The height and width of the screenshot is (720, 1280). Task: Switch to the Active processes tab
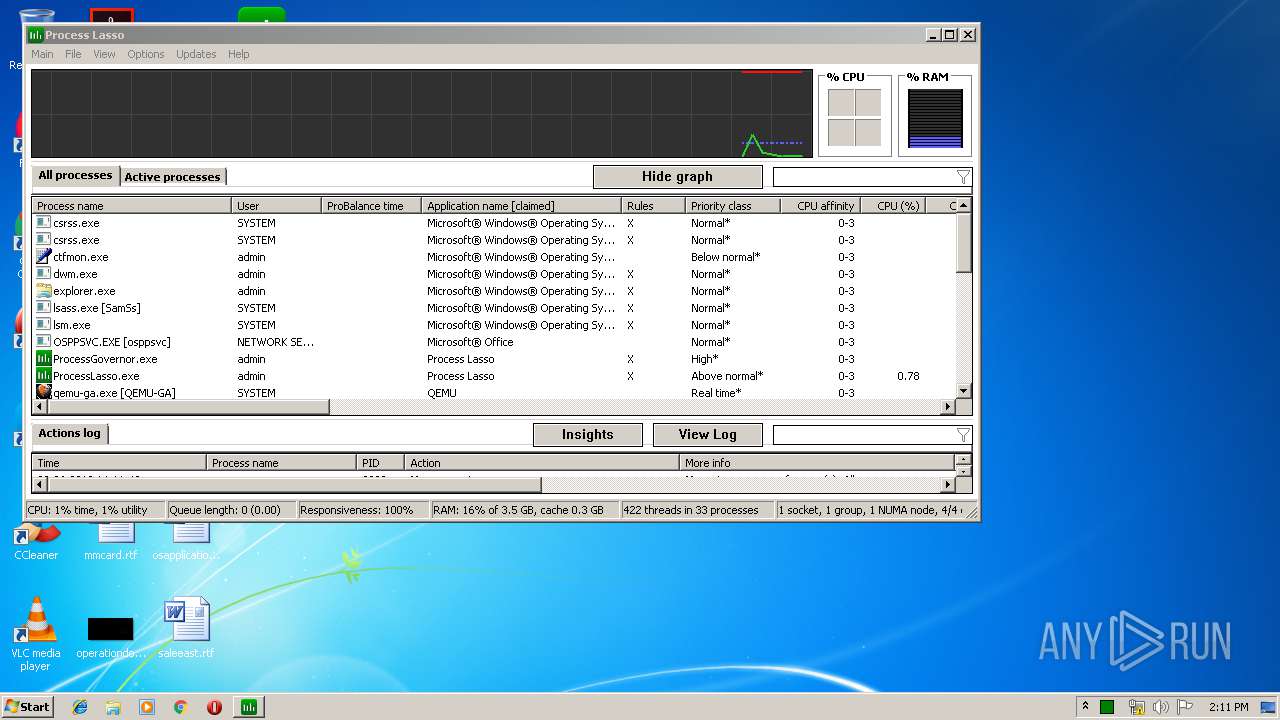pyautogui.click(x=172, y=177)
